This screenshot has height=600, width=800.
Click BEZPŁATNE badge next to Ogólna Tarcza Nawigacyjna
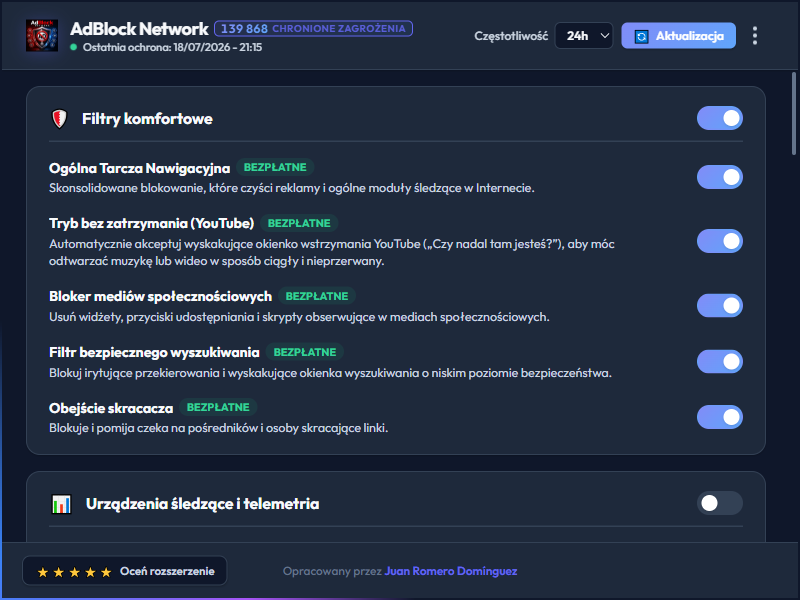[275, 167]
